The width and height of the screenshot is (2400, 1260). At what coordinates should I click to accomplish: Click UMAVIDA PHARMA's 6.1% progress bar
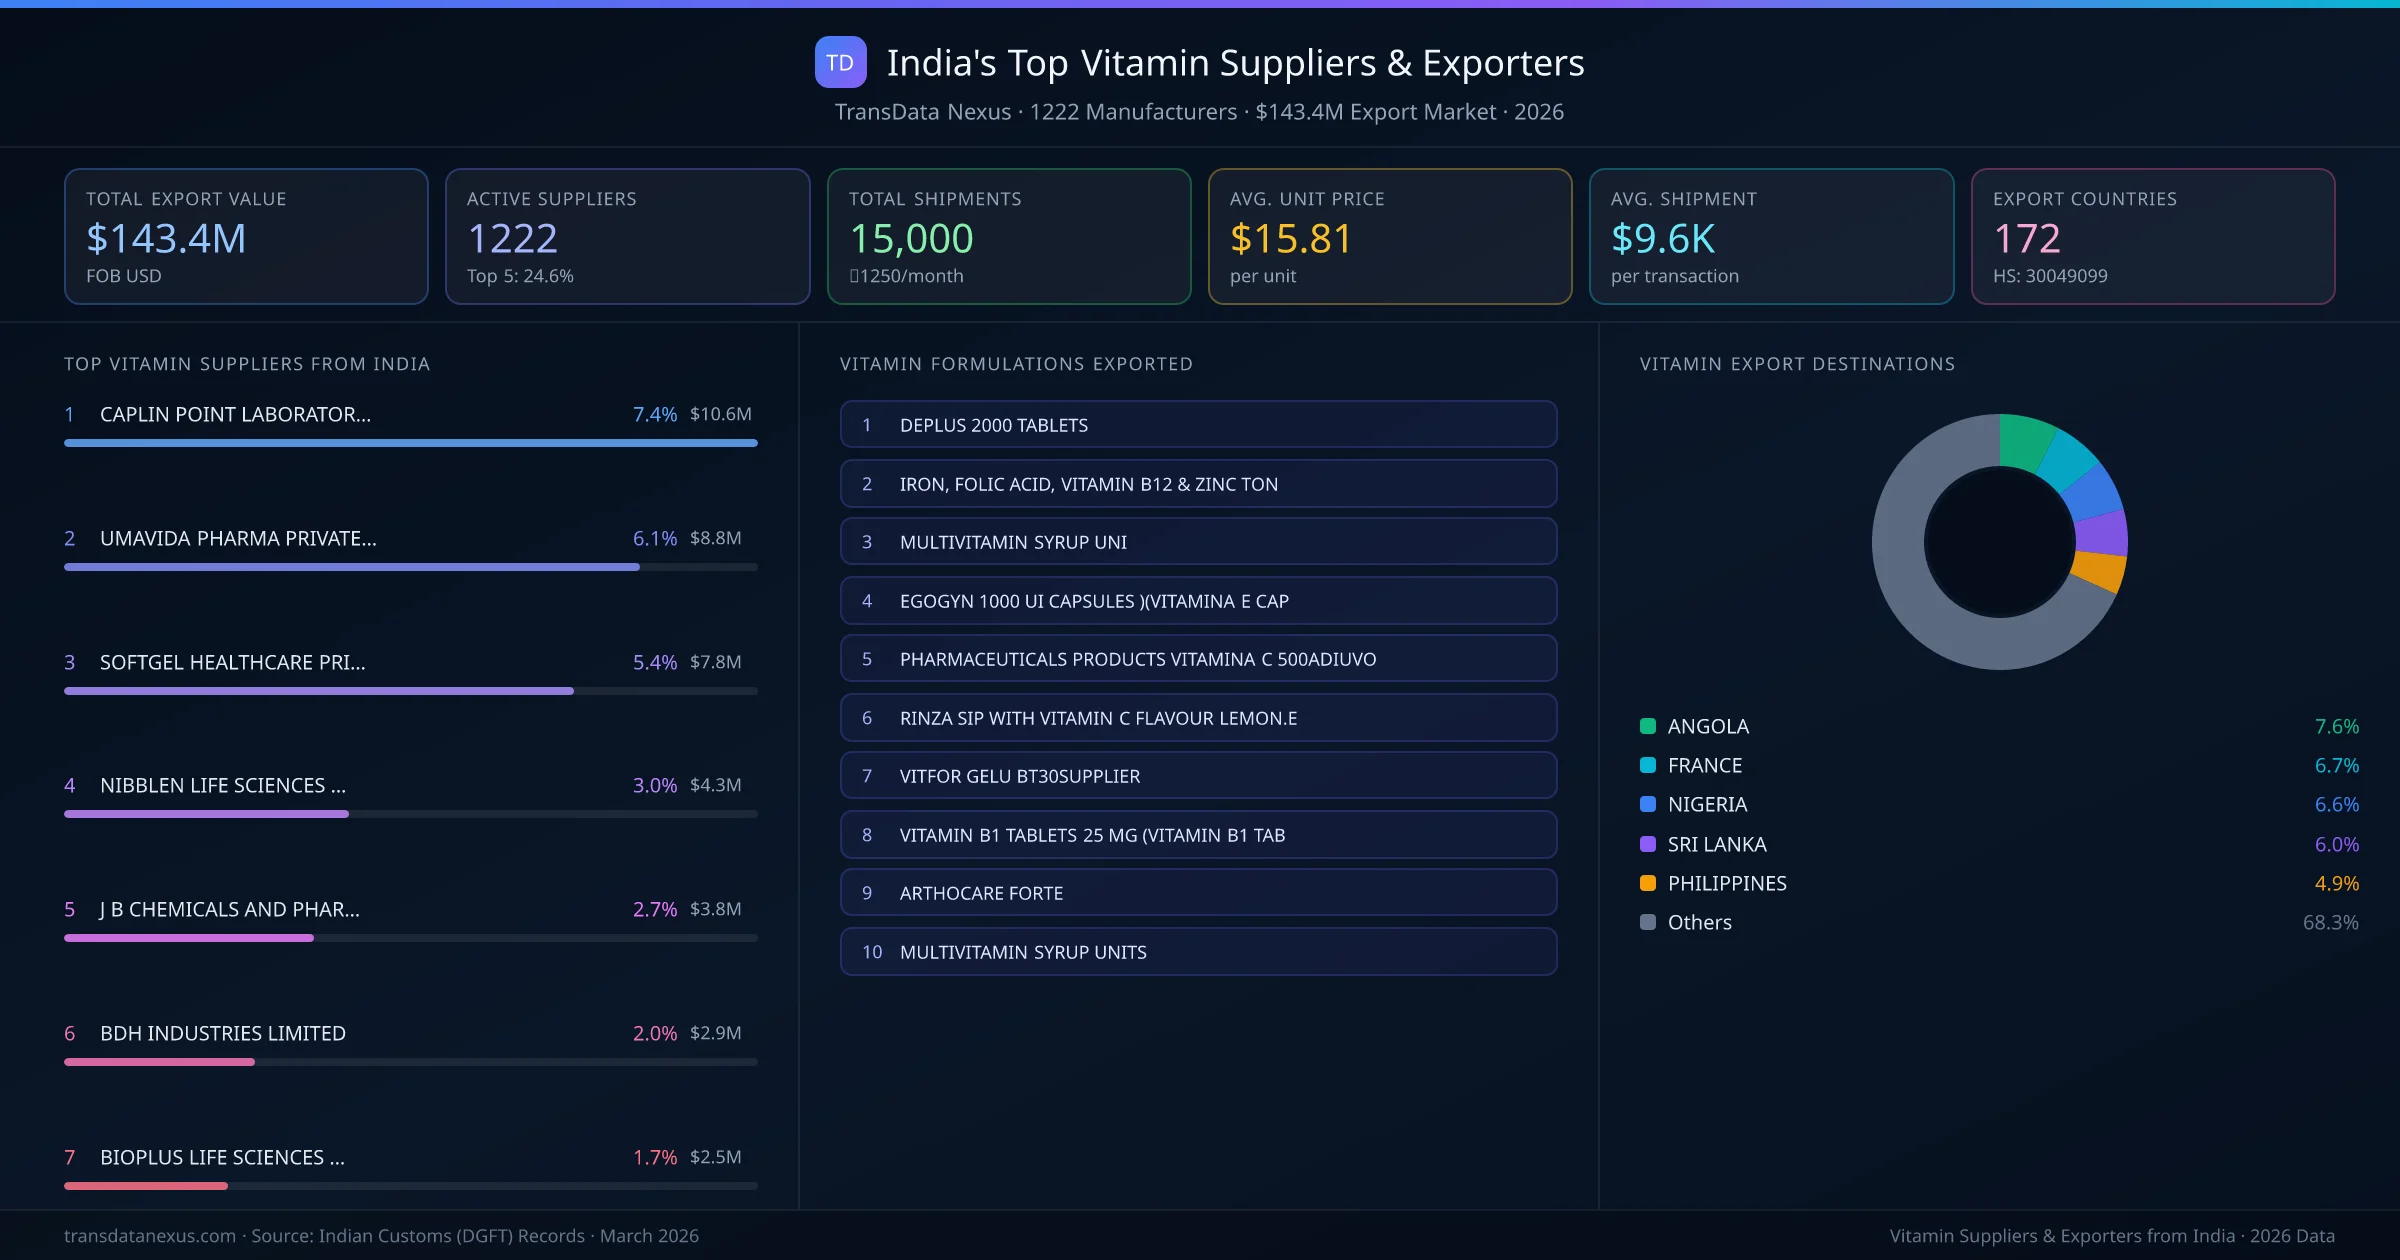[x=350, y=566]
